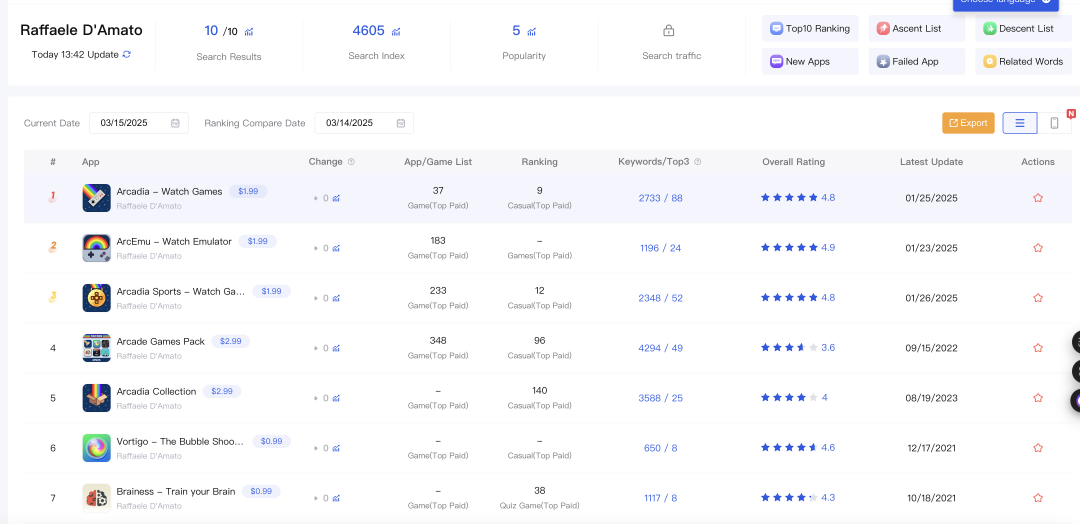
Task: Click the 3.6 star rating of Arcade Games Pack
Action: click(x=798, y=348)
